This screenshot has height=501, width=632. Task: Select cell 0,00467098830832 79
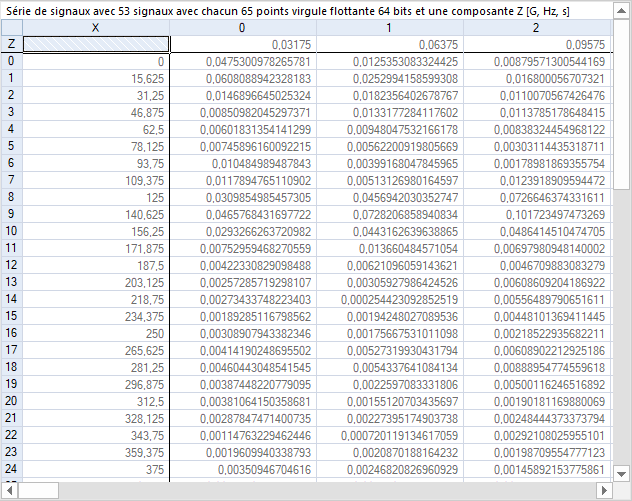point(537,266)
